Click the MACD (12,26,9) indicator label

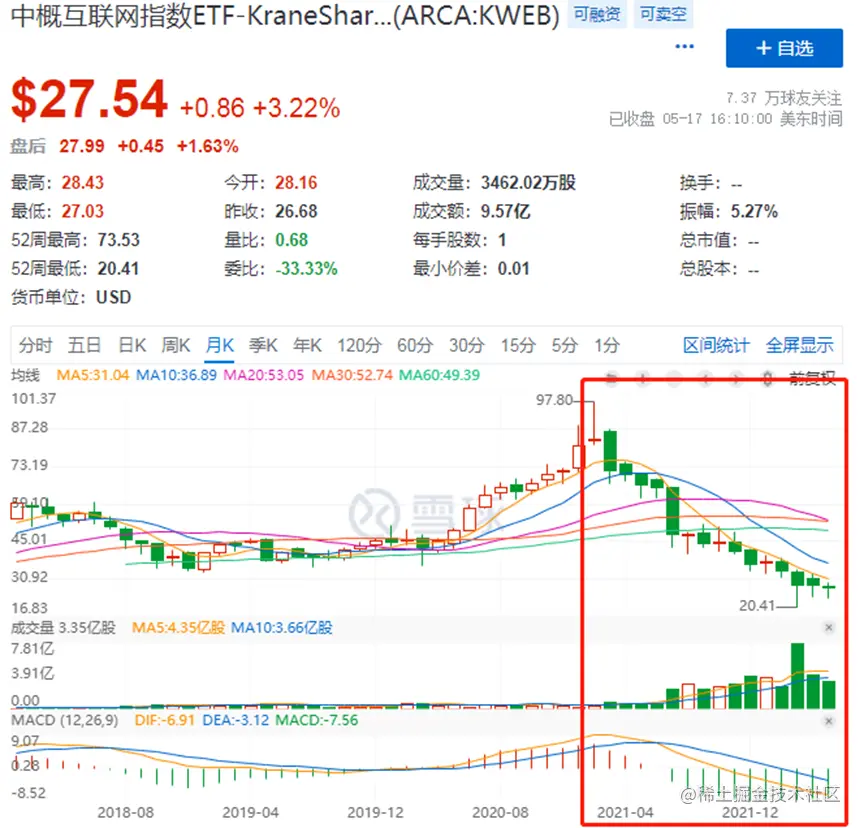tap(65, 721)
